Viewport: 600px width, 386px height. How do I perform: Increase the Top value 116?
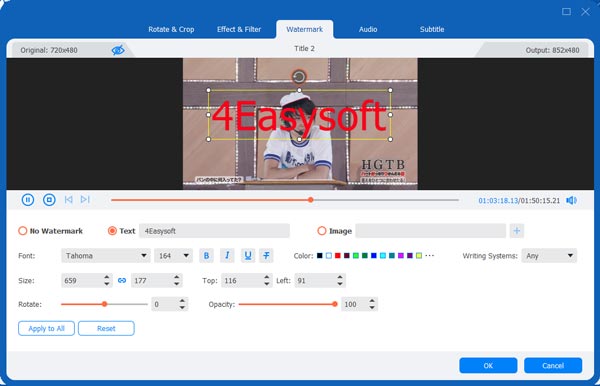click(267, 277)
